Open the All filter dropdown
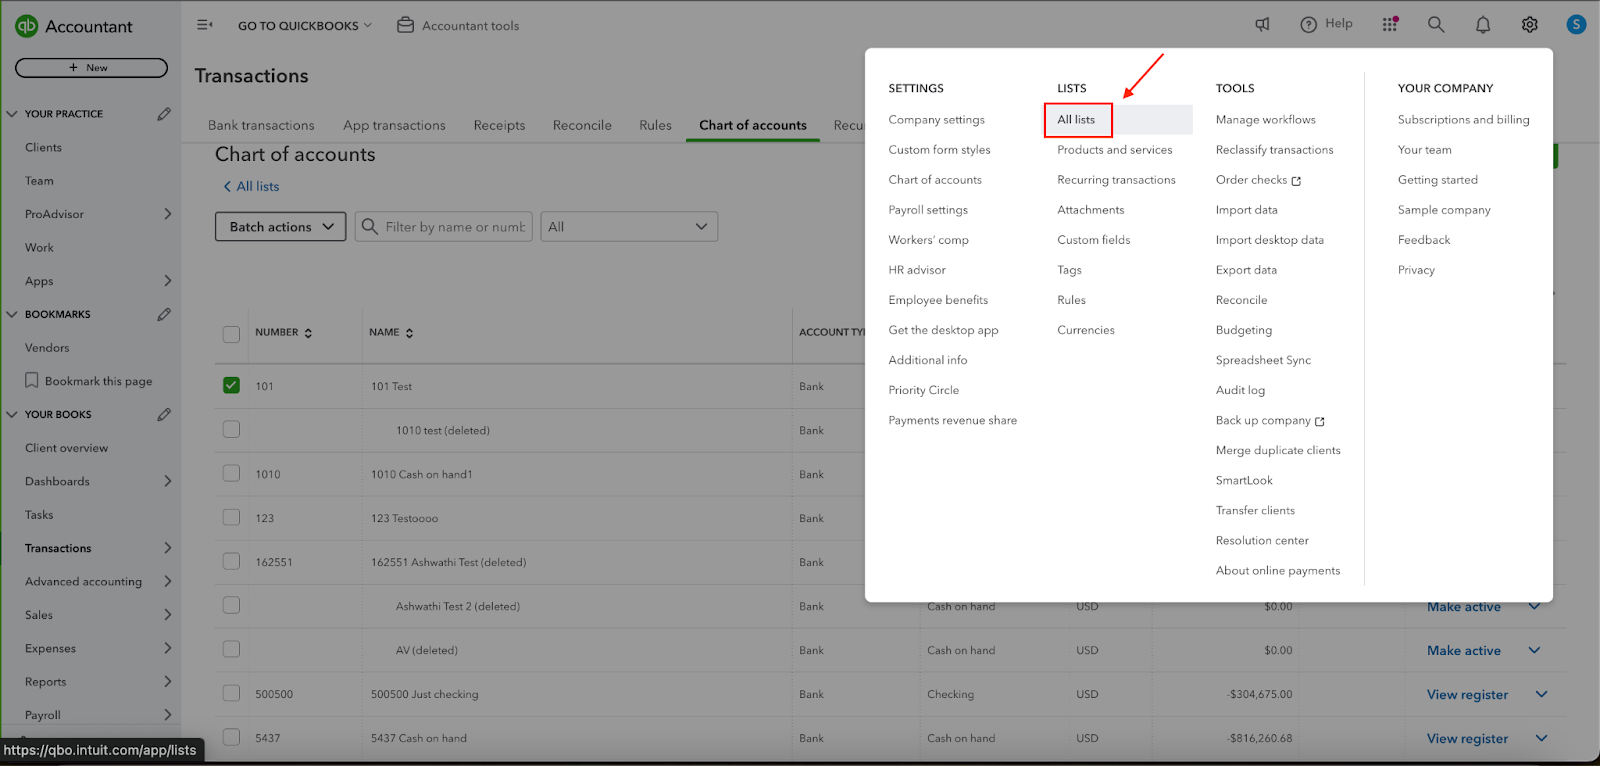 click(629, 227)
